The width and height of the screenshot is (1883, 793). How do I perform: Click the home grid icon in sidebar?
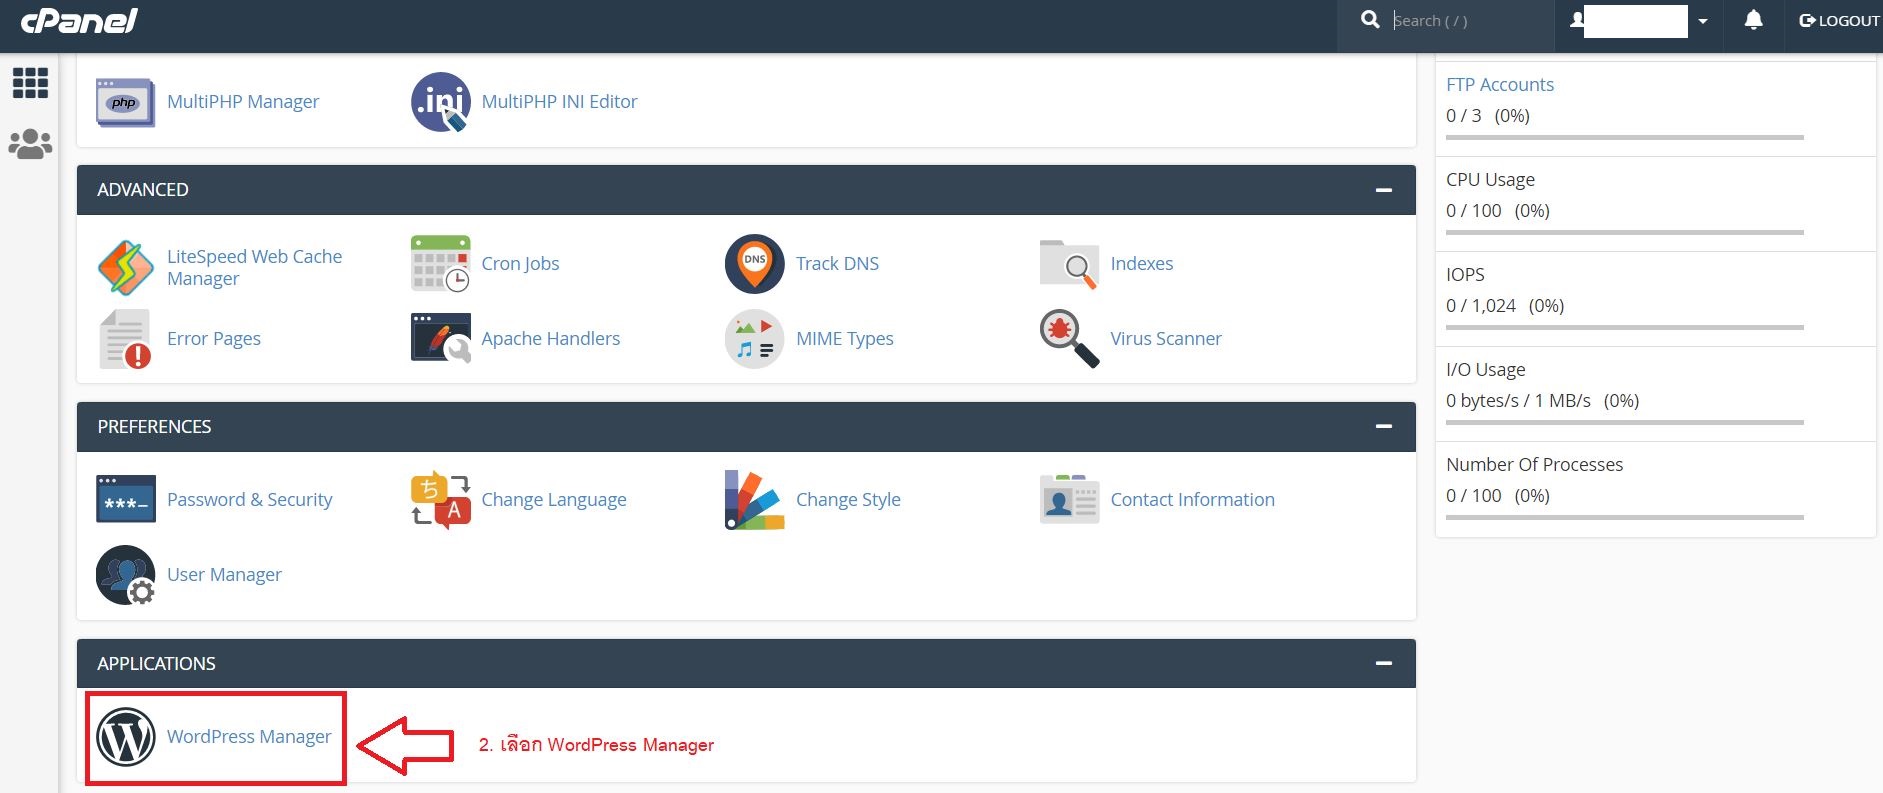[x=30, y=83]
